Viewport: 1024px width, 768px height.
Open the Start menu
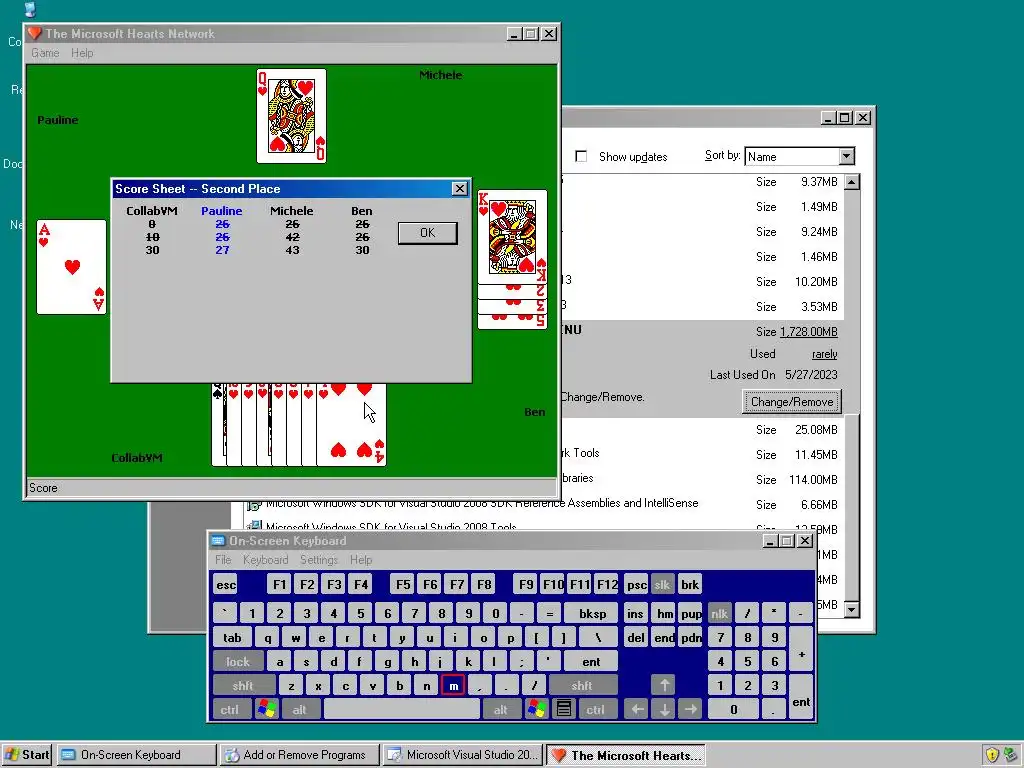point(27,755)
